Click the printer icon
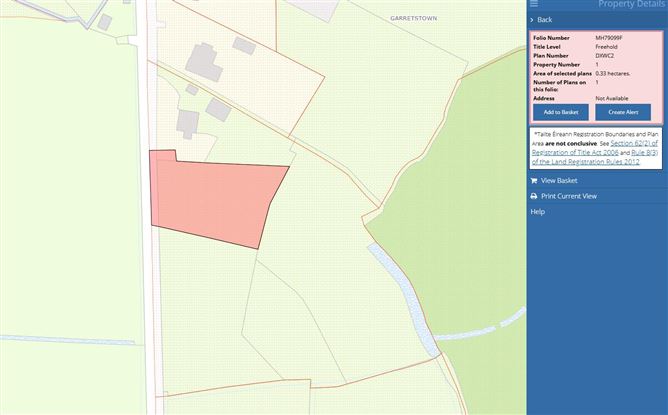Viewport: 668px width, 415px height. tap(534, 196)
